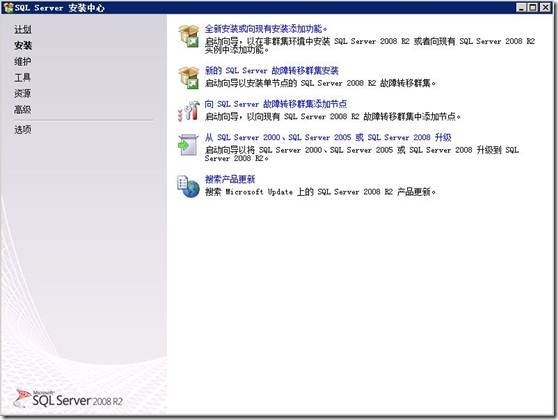The height and width of the screenshot is (420, 558).
Task: Minimize the SQL Server 安装中心 window
Action: (x=521, y=7)
